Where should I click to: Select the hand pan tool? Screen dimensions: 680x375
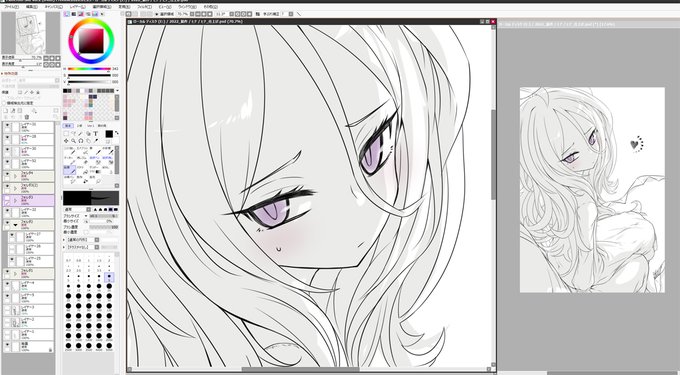(88, 141)
